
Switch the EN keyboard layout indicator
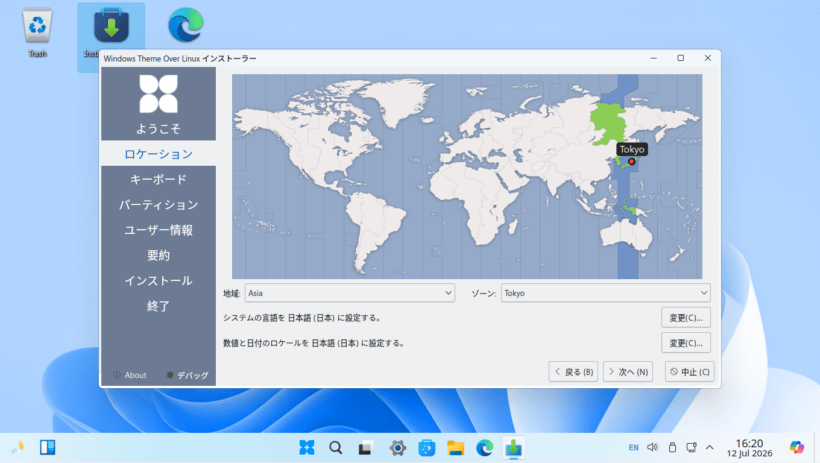tap(633, 447)
